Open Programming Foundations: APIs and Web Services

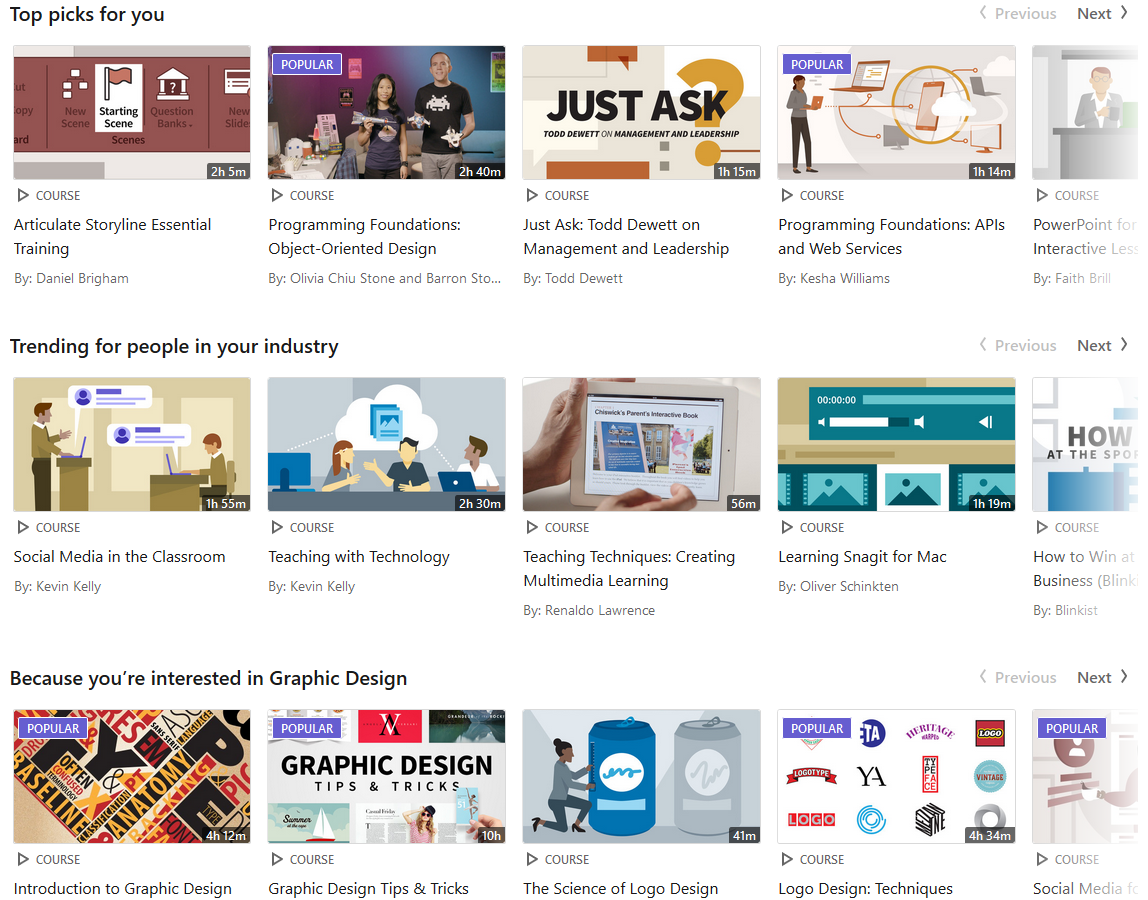coord(891,237)
